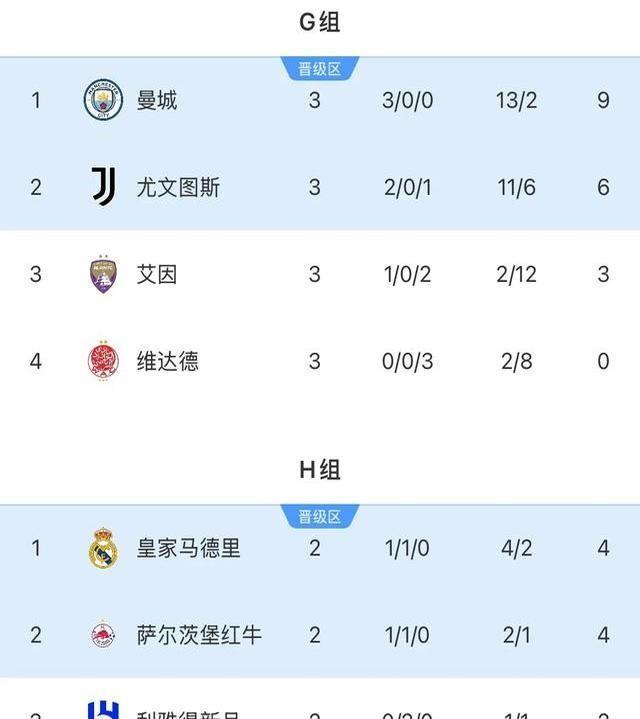640x719 pixels.
Task: Open the 艾因 team name
Action: [157, 274]
